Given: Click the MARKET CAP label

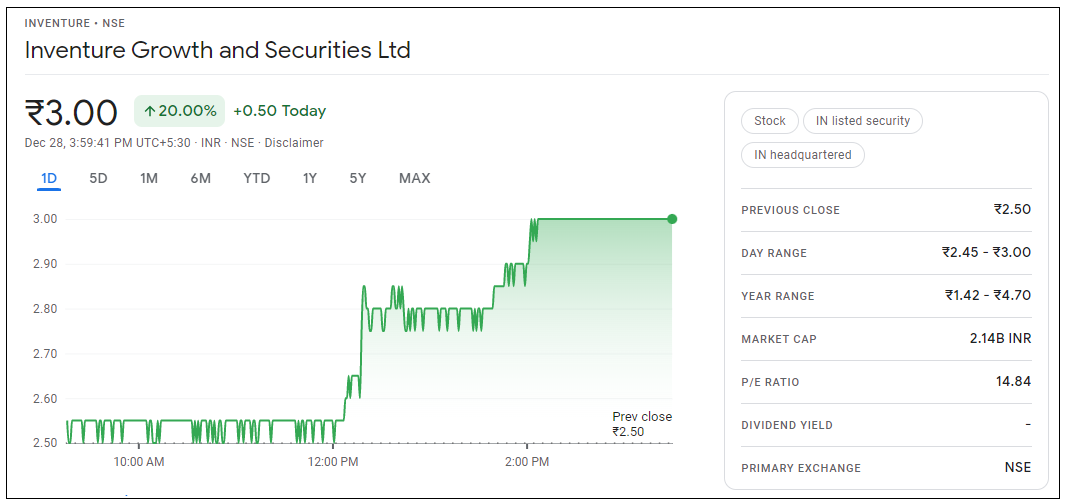Looking at the screenshot, I should (x=779, y=339).
